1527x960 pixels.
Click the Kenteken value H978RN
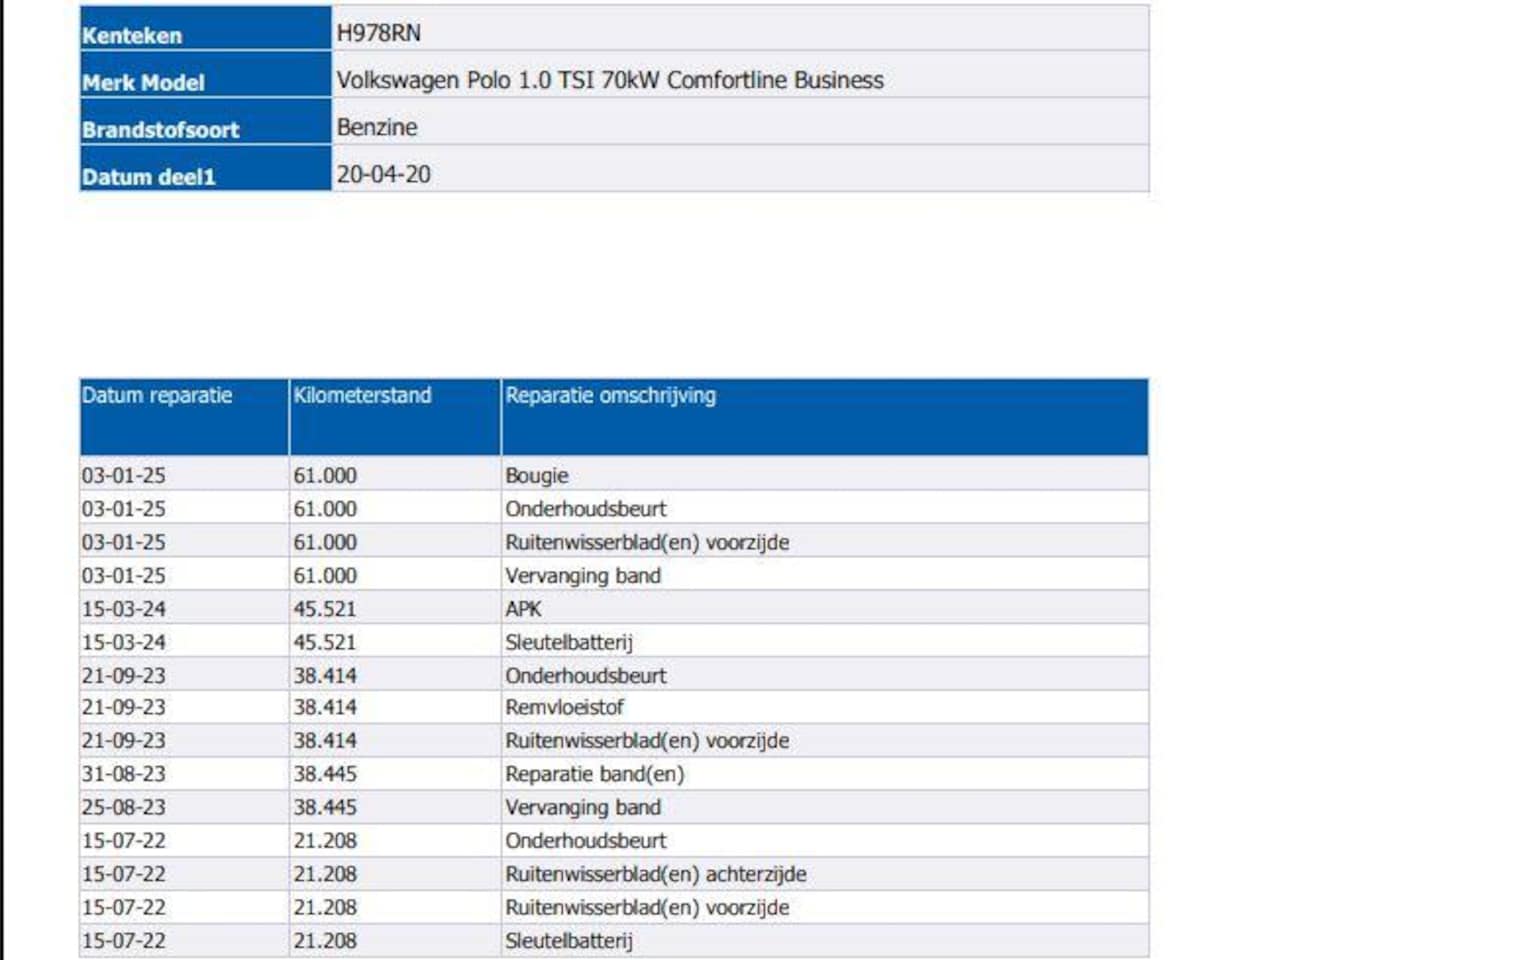[x=378, y=33]
